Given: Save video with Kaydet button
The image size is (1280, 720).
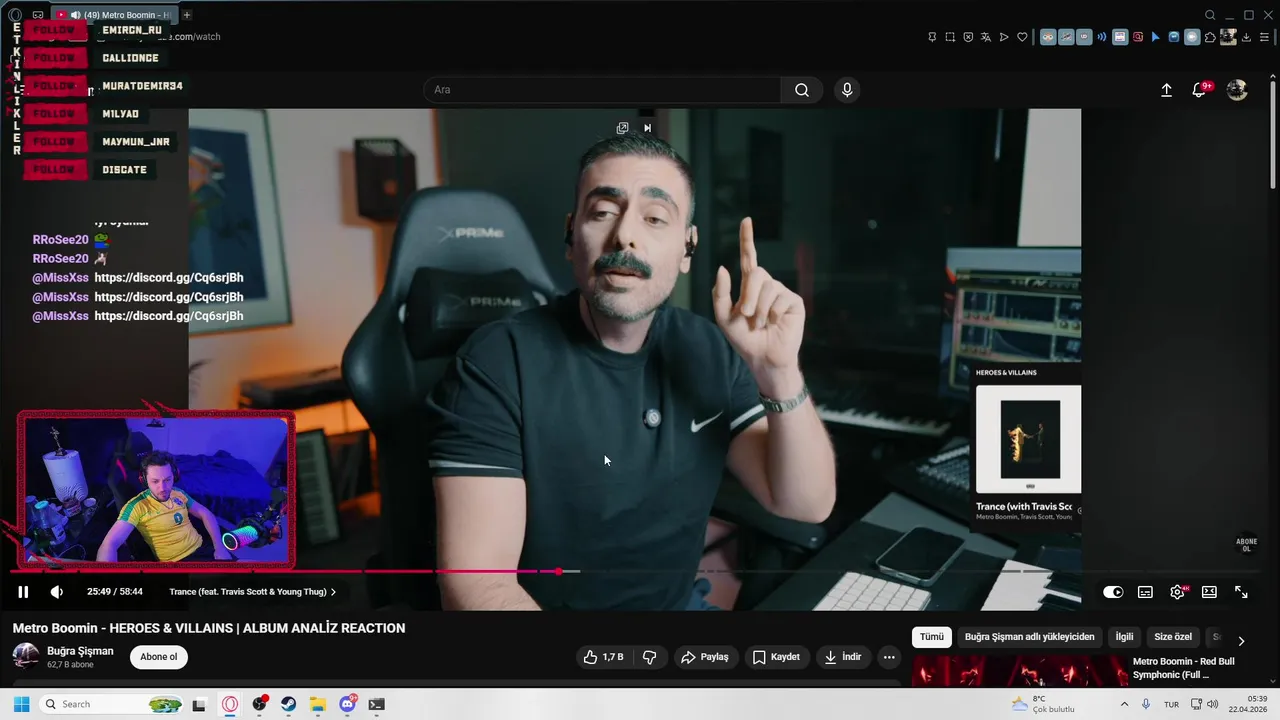Looking at the screenshot, I should click(776, 657).
